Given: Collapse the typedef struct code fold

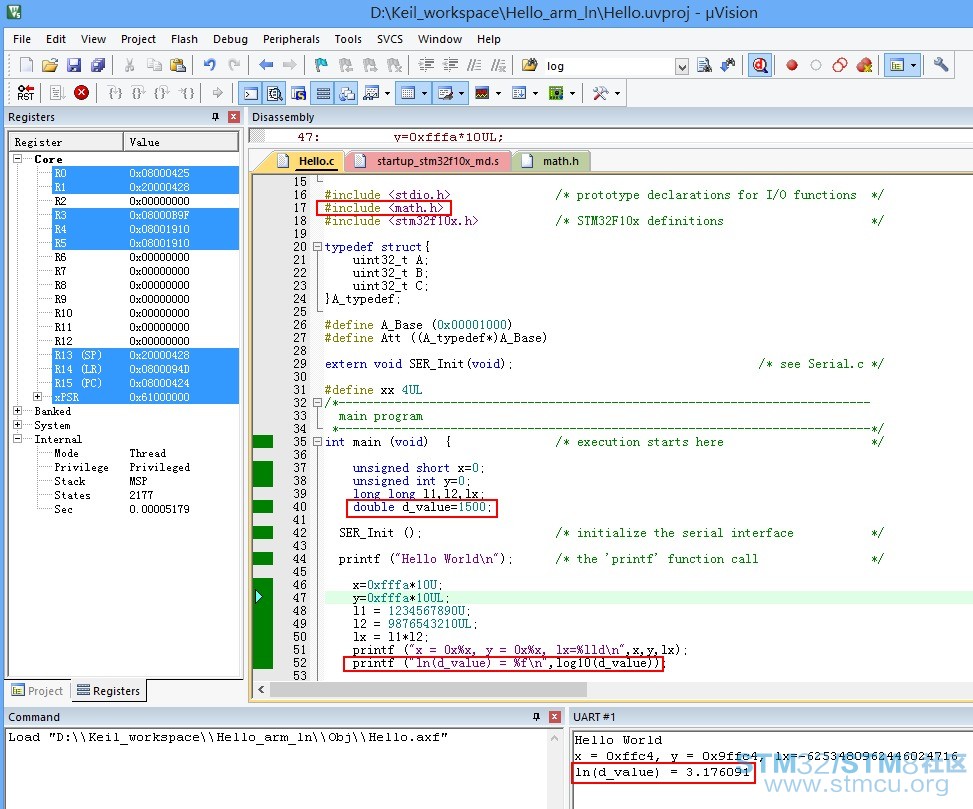Looking at the screenshot, I should [318, 247].
